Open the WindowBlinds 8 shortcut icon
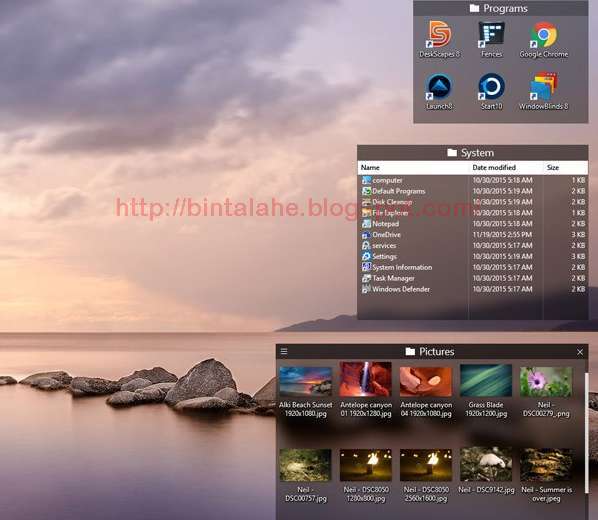Screen dimensions: 598x520 tap(544, 87)
